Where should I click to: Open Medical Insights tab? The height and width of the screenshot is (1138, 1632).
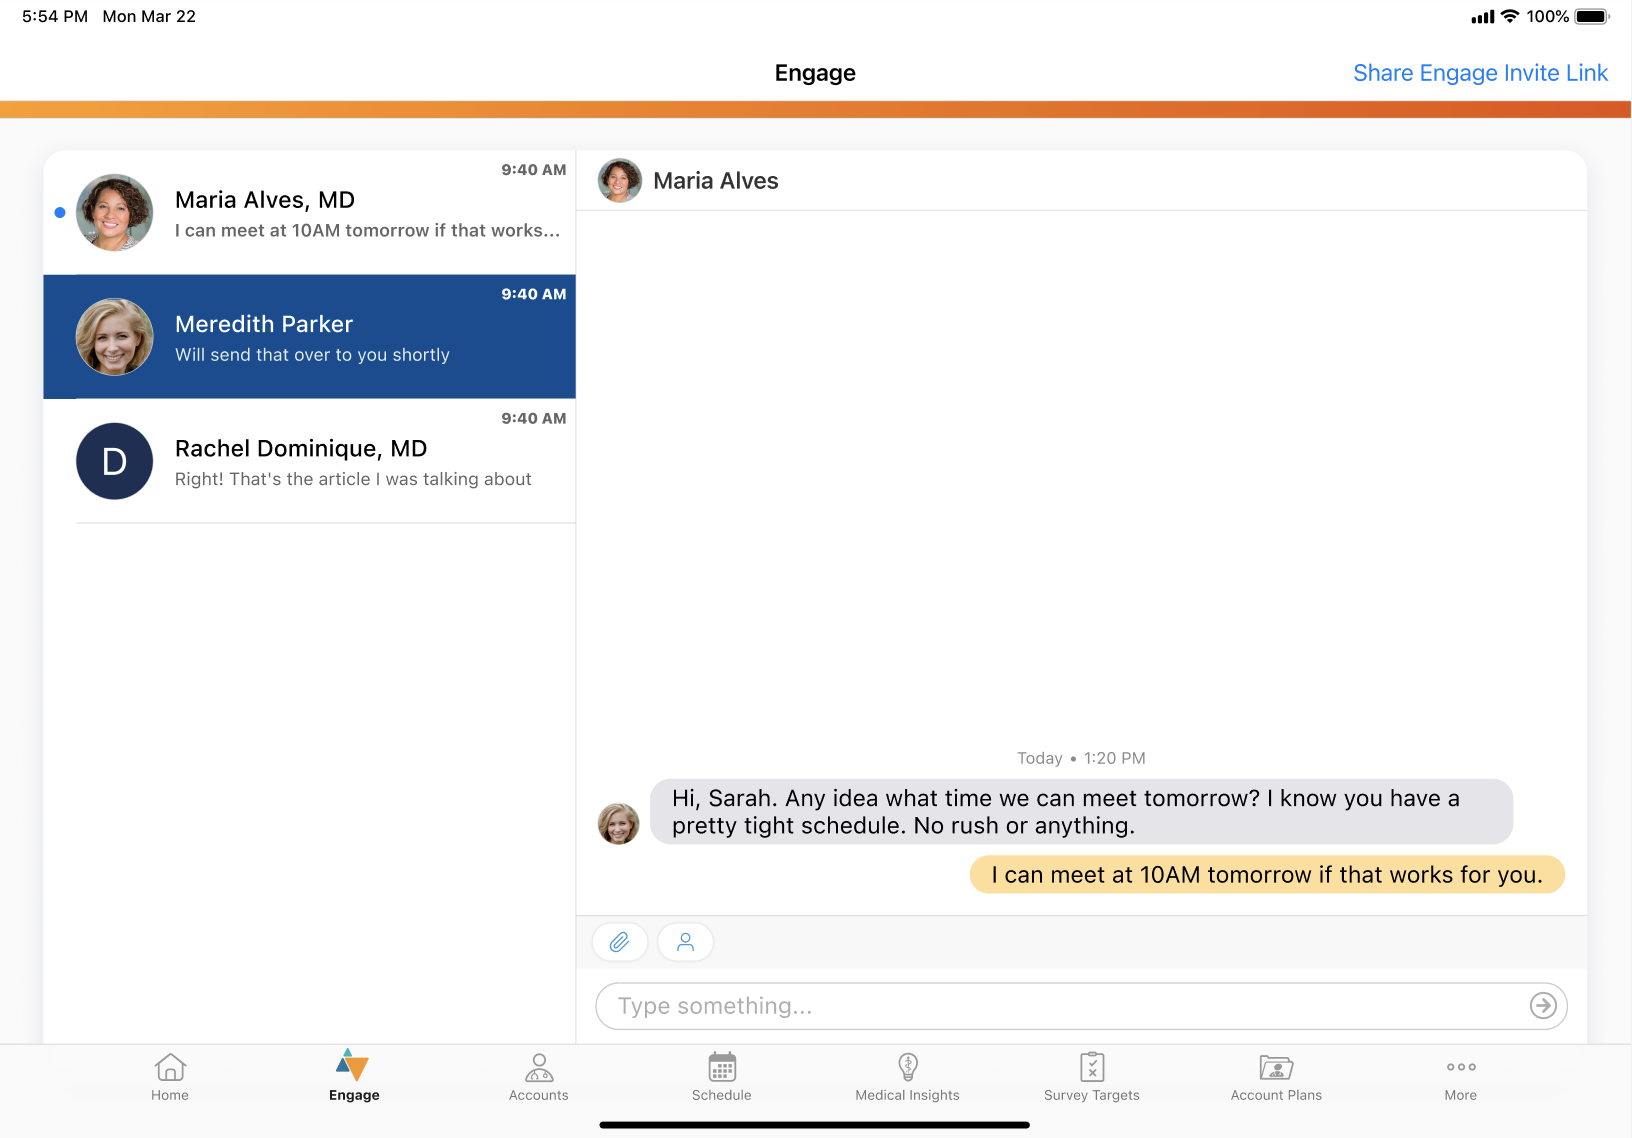907,1077
